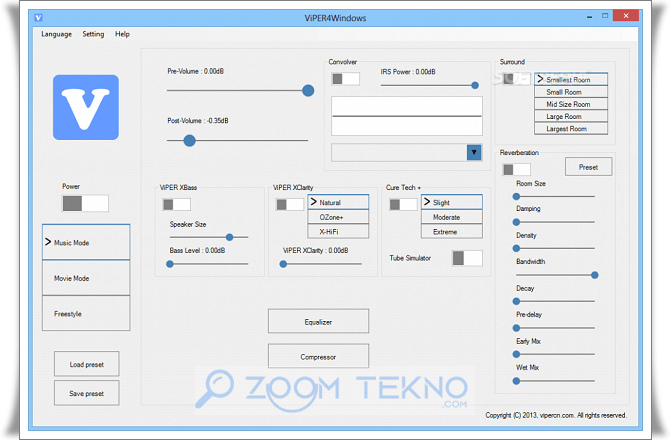
Task: Minimize the ViPER4Windows window
Action: pyautogui.click(x=590, y=16)
